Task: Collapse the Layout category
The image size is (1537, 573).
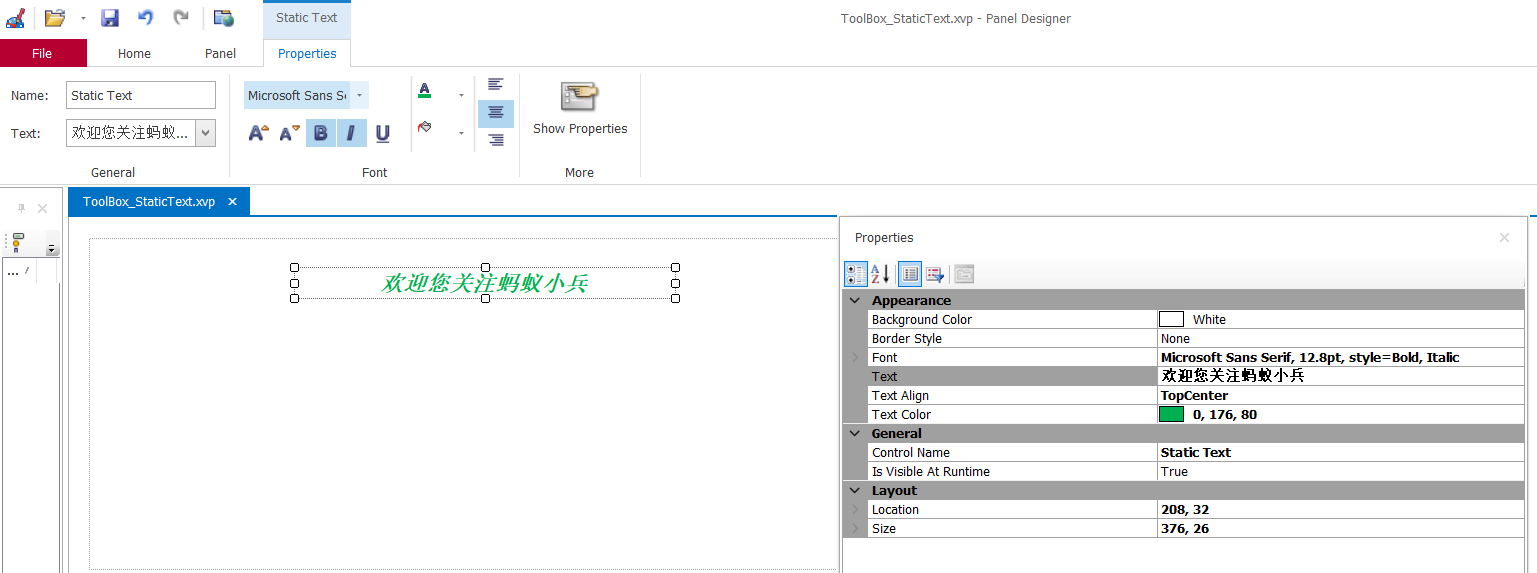Action: pos(855,490)
